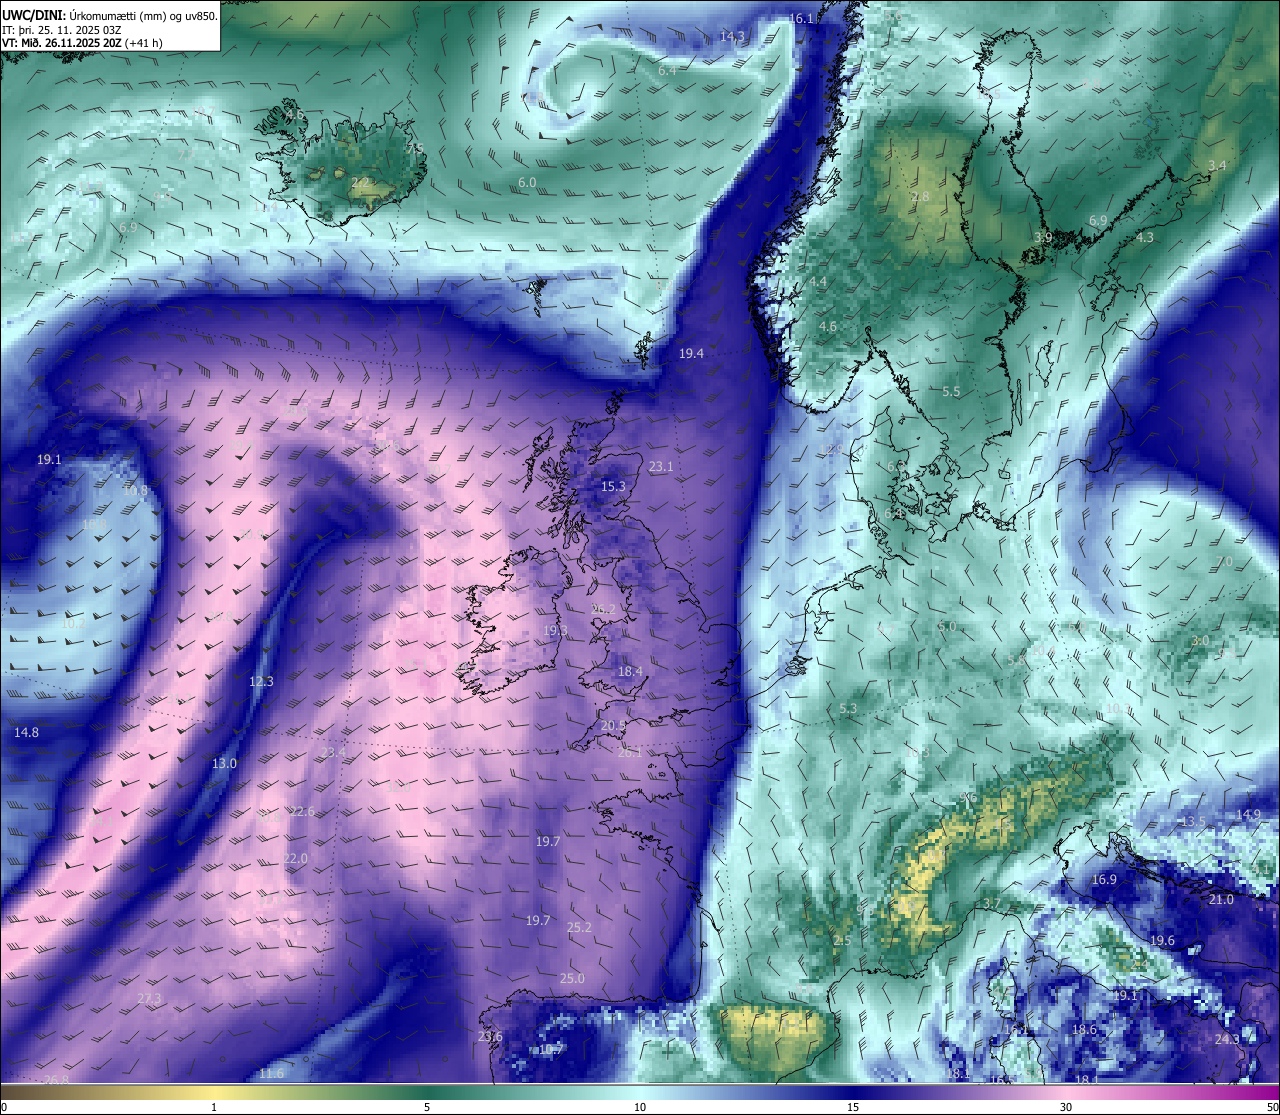Screen dimensions: 1280x1115
Task: Click the 19.4 value in the North Sea
Action: coord(691,354)
